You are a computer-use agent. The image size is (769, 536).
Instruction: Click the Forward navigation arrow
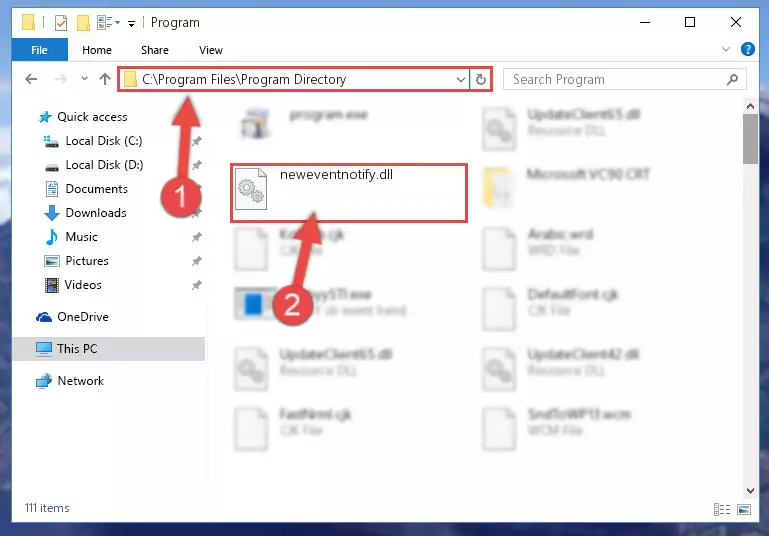(x=60, y=79)
